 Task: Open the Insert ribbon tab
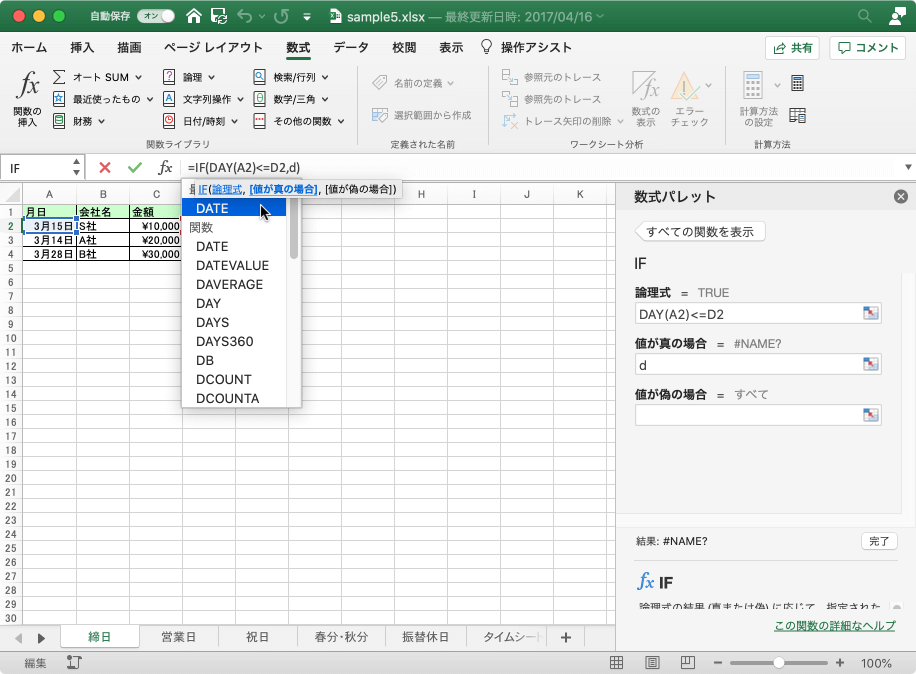point(82,47)
